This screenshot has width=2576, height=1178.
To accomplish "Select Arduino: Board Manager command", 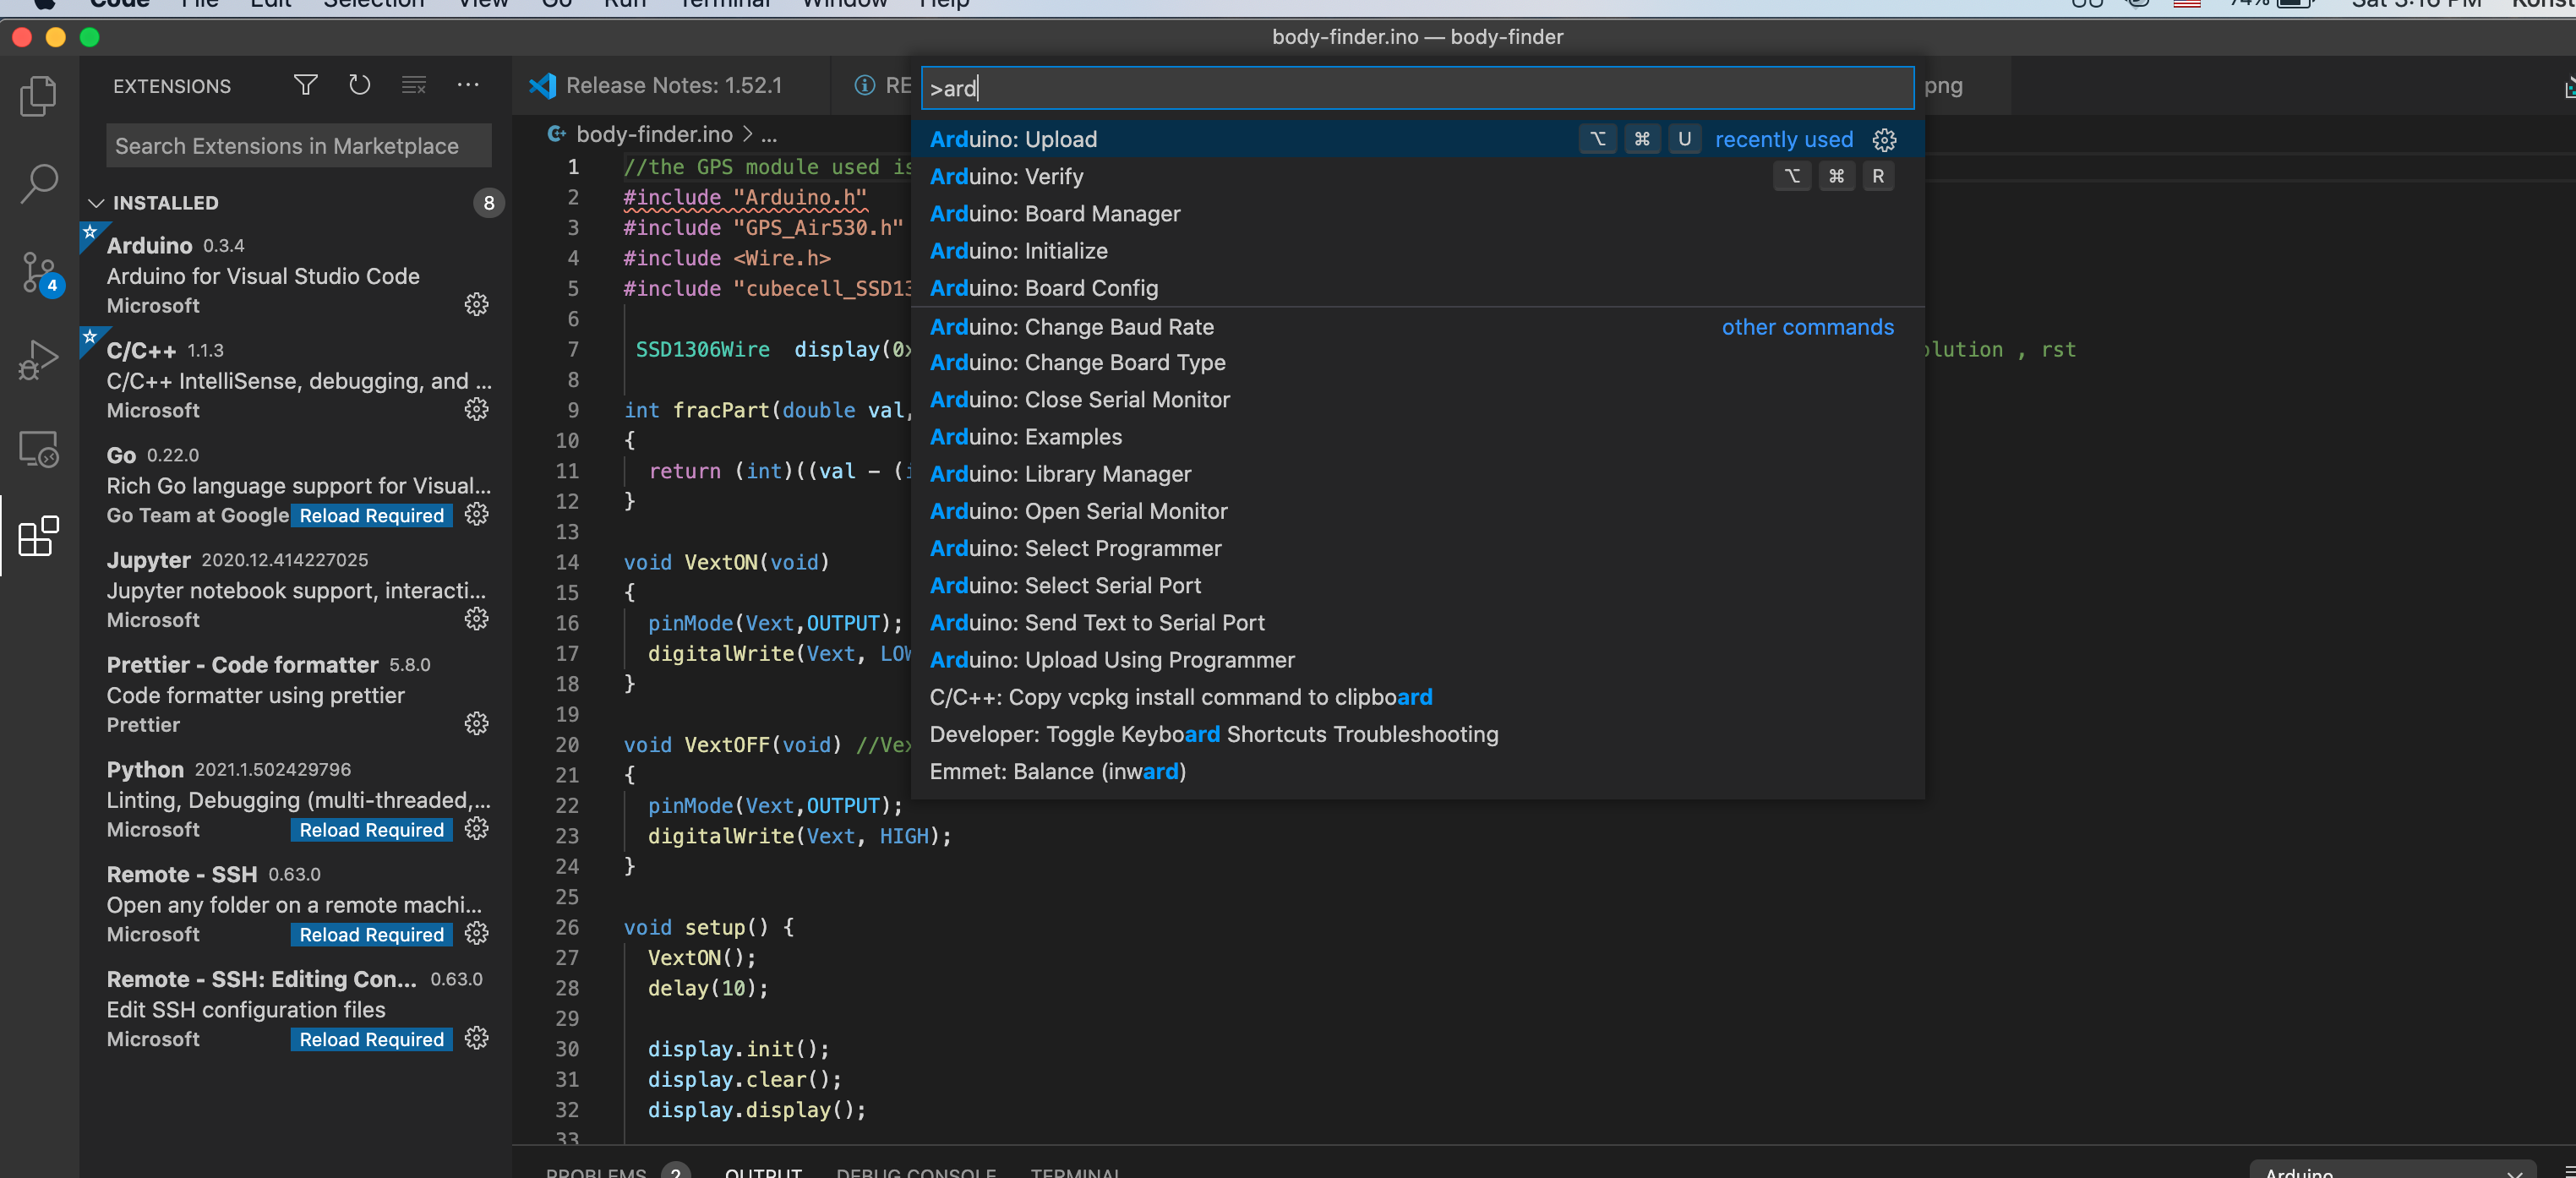I will [x=1054, y=213].
